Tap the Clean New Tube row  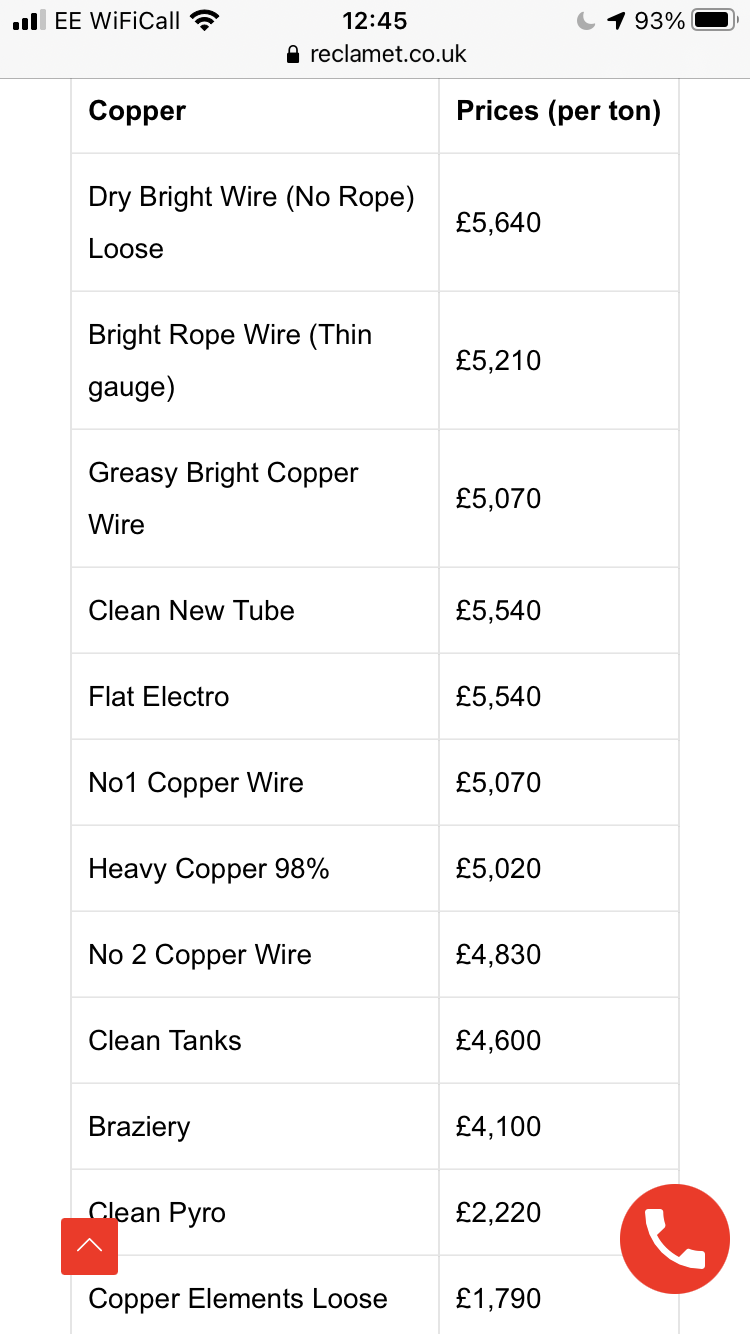(x=191, y=610)
